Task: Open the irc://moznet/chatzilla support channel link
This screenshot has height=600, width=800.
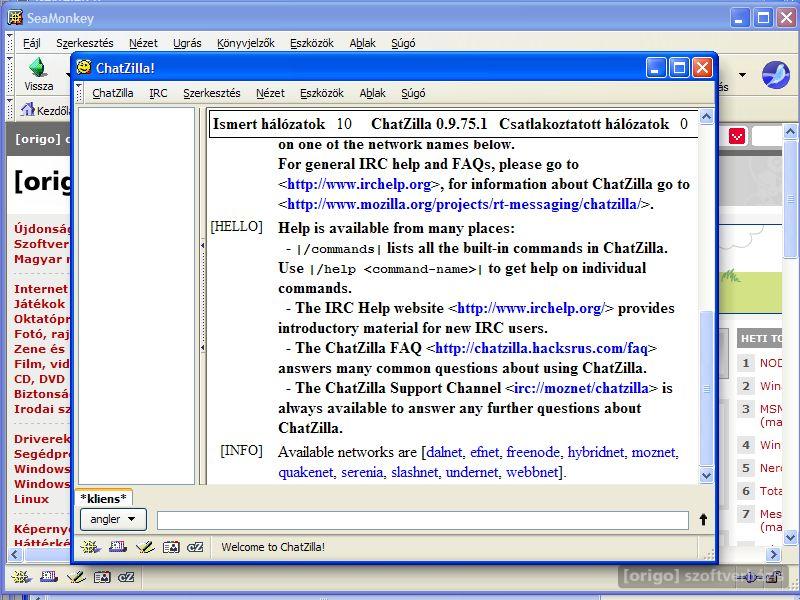Action: [x=581, y=388]
